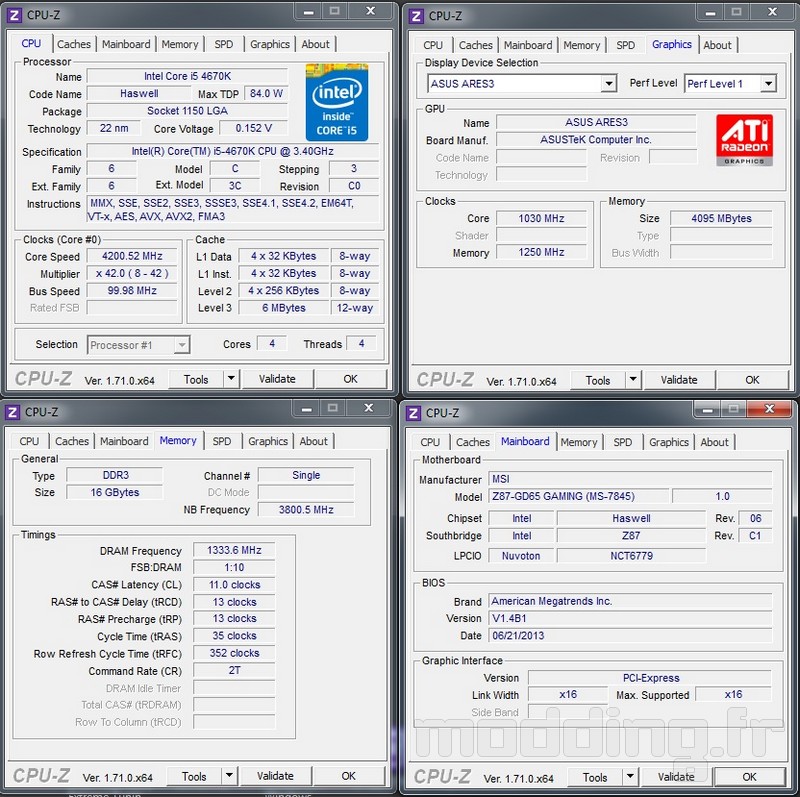Click Validate button in Memory window
Image resolution: width=800 pixels, height=797 pixels.
[x=275, y=776]
